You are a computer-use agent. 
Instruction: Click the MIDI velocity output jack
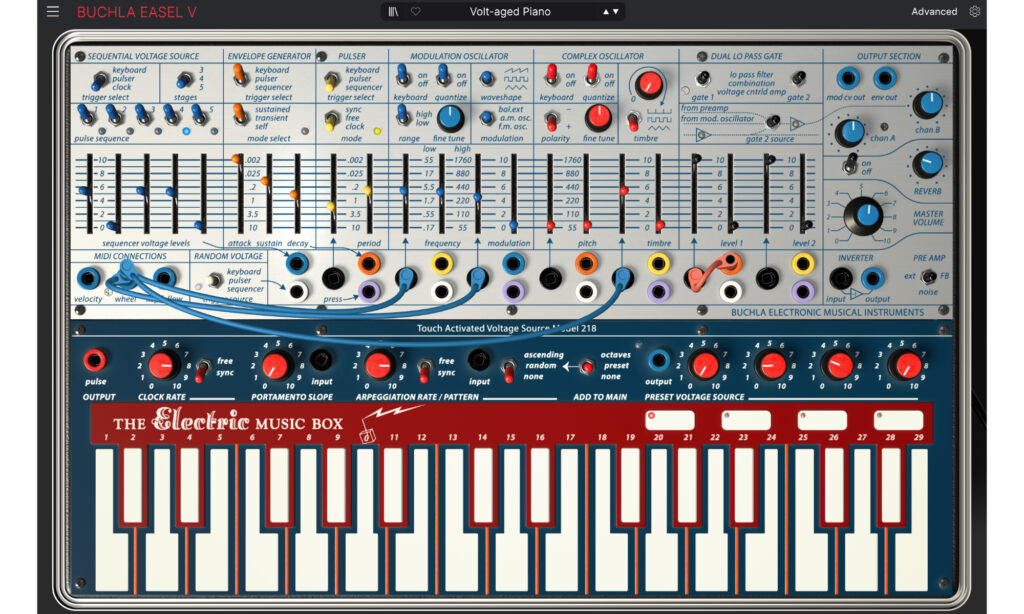[88, 277]
